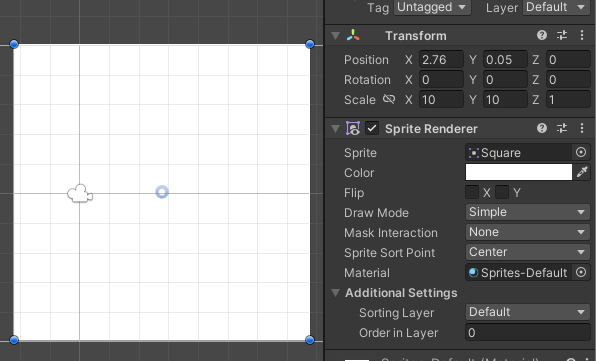
Task: Grab the bottom-right blue rect handle
Action: pos(310,340)
